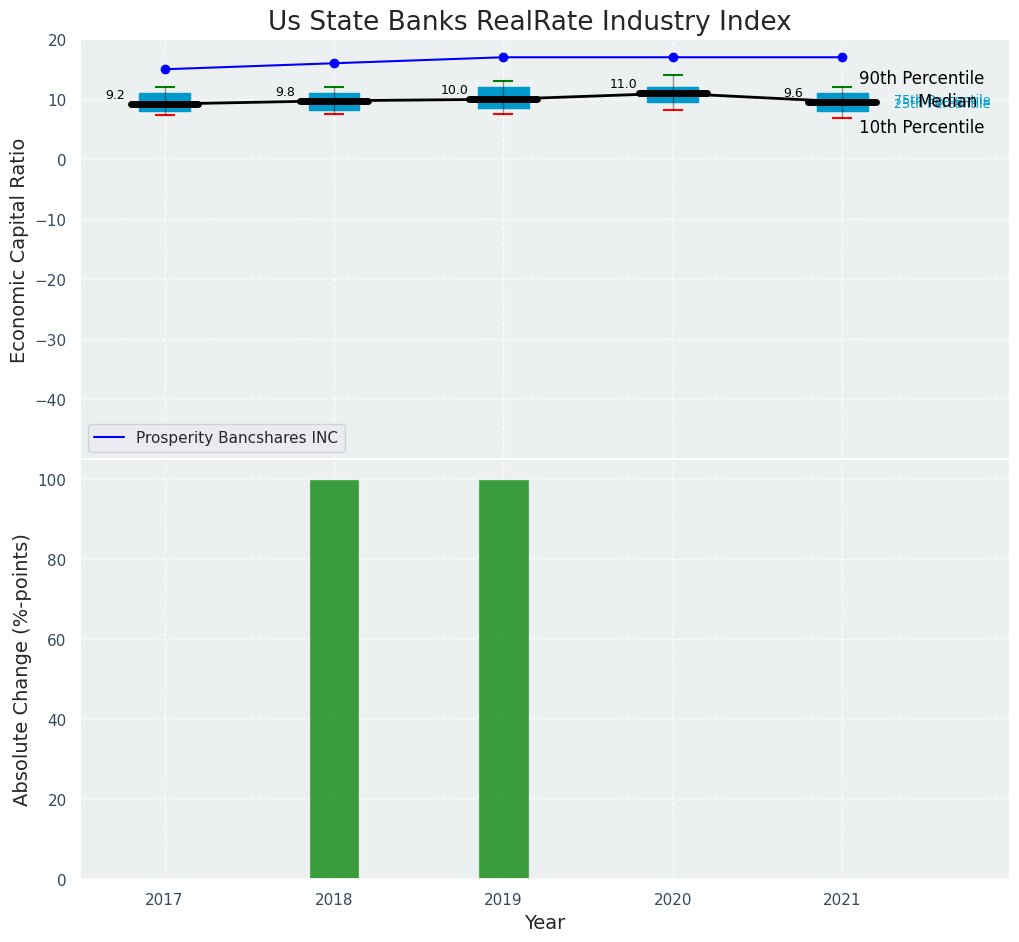Screen dimensions: 1019x942
Task: Click the median value label 9.6
Action: tap(793, 93)
